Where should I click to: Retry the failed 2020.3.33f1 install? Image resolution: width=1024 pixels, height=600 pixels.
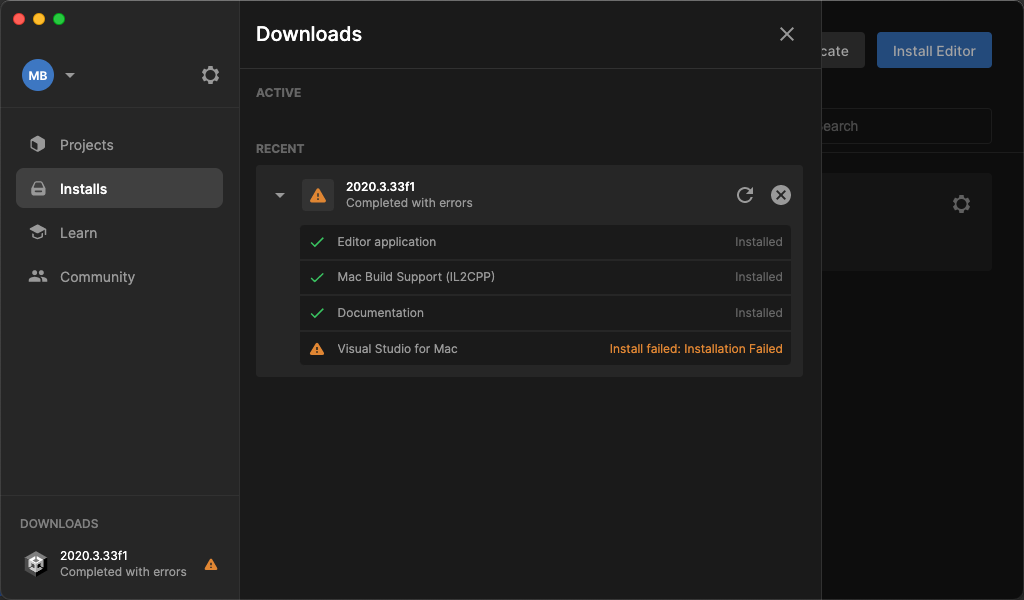click(x=745, y=195)
